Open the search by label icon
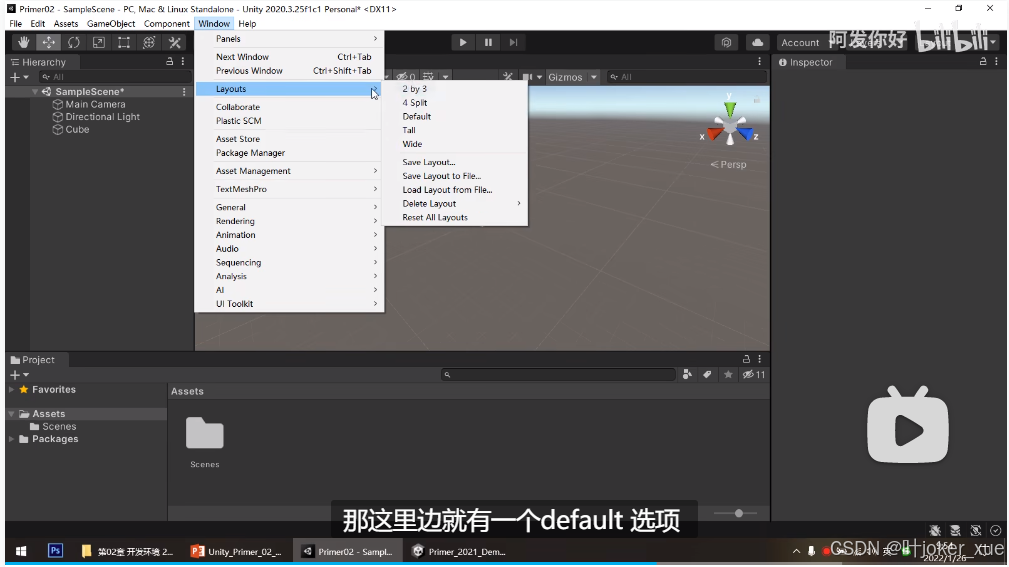 point(707,375)
